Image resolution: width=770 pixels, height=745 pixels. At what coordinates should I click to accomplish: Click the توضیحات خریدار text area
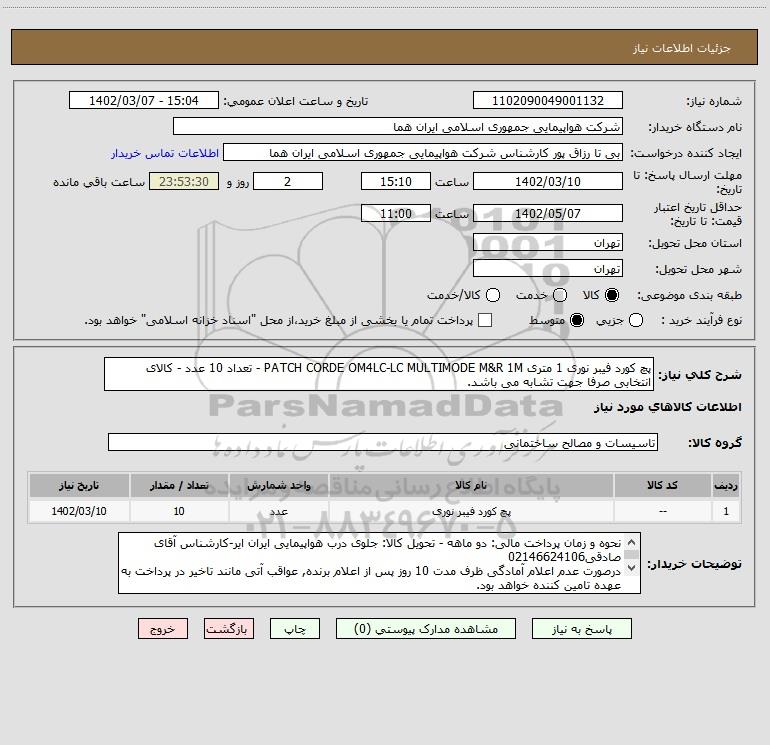click(379, 563)
